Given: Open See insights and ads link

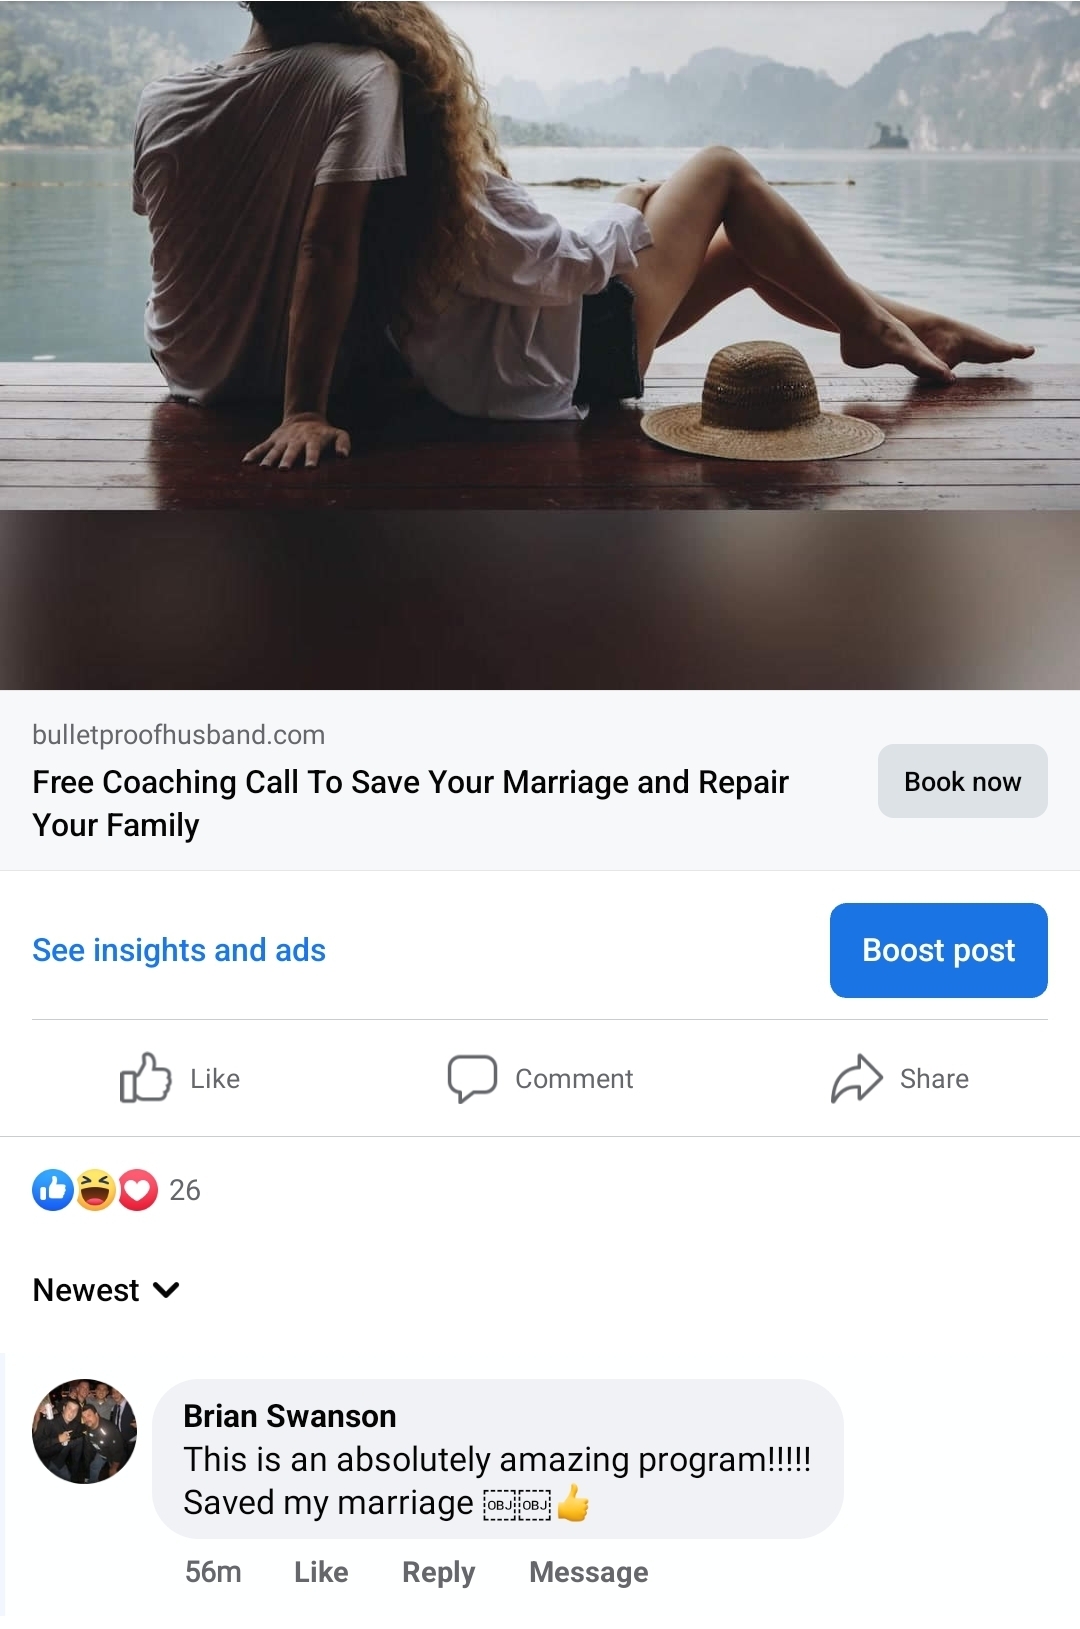Looking at the screenshot, I should click(179, 950).
